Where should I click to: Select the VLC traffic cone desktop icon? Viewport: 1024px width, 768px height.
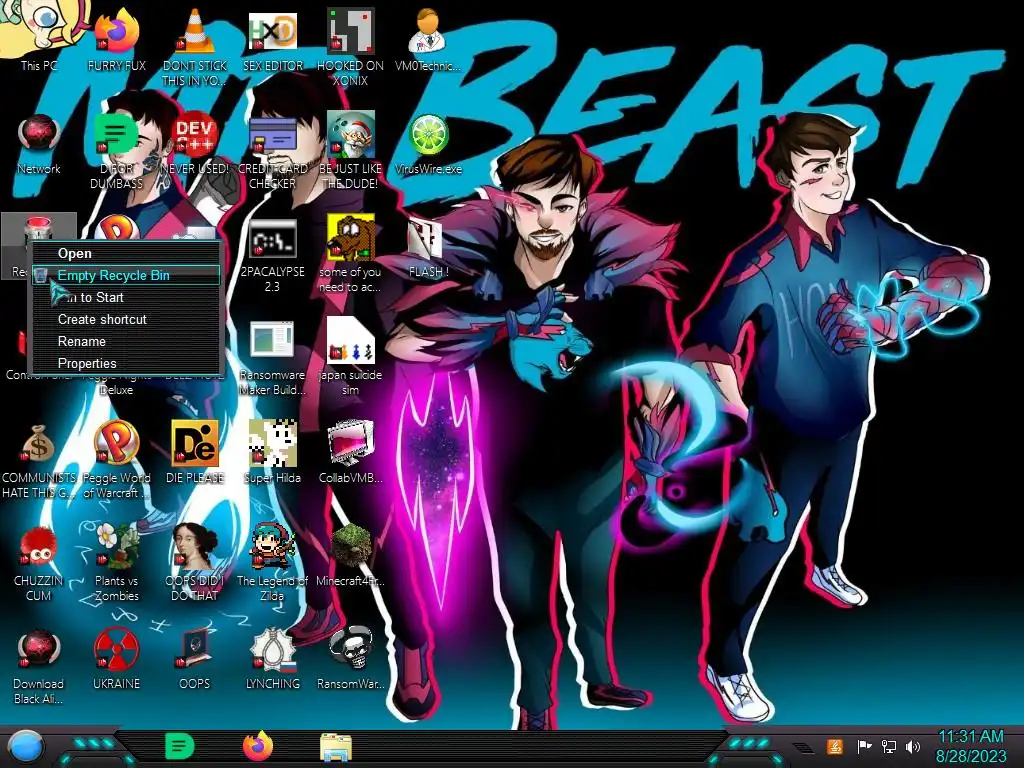click(195, 46)
